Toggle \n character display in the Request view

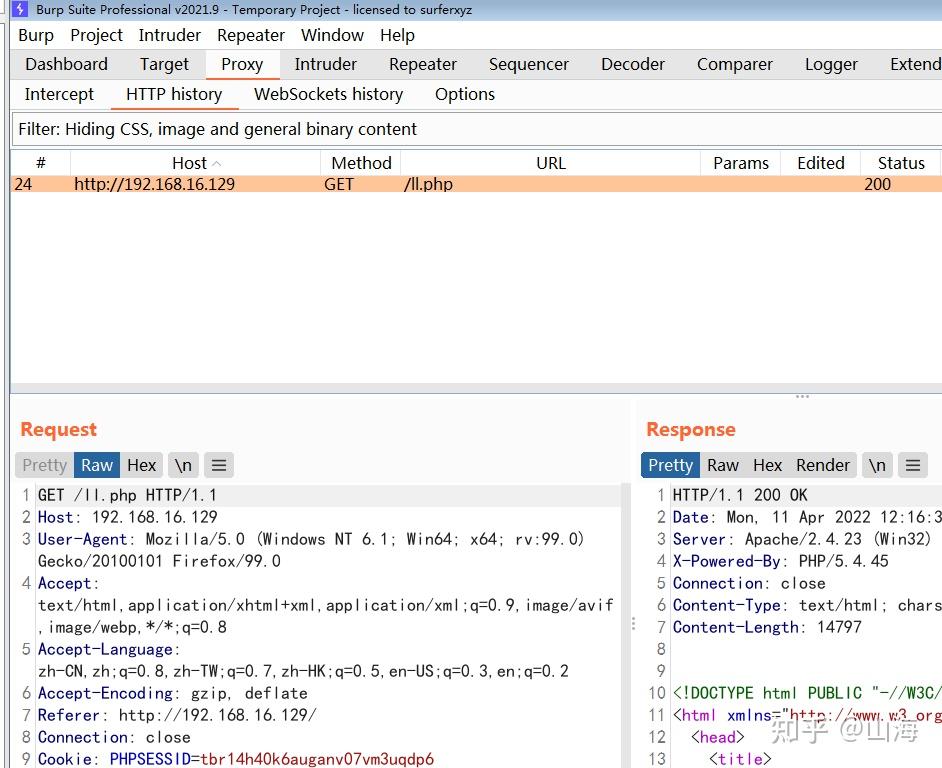[x=183, y=464]
